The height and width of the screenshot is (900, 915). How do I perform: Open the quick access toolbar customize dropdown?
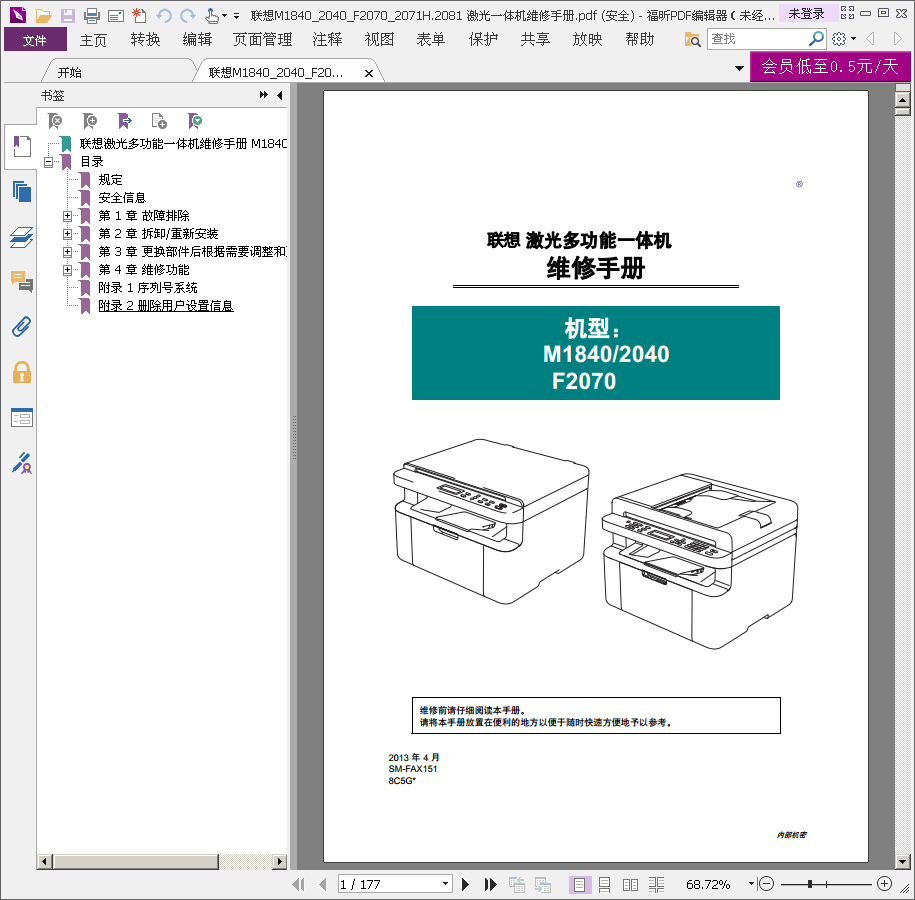(x=236, y=16)
